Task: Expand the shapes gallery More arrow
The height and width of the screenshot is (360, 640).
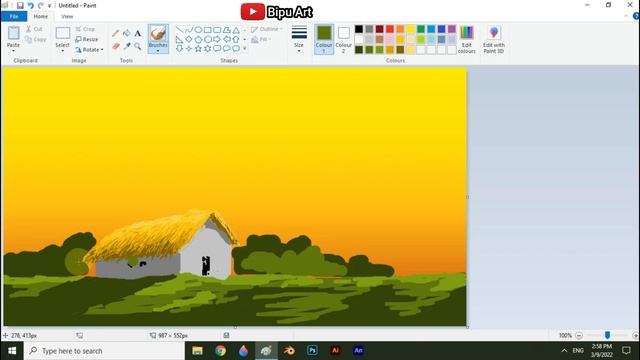Action: (x=244, y=49)
